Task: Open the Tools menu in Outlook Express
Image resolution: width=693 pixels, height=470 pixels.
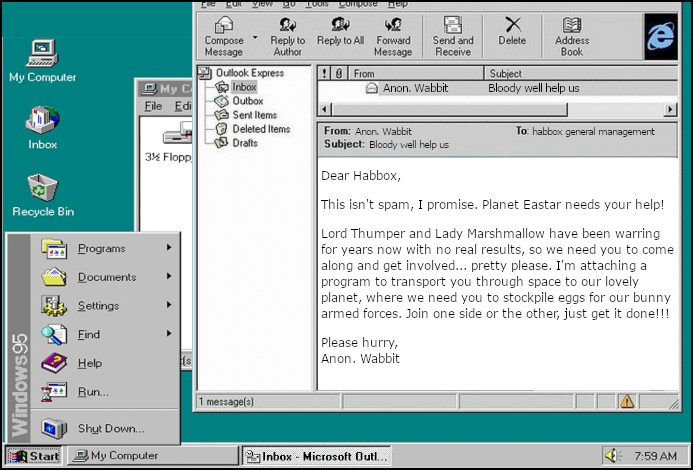Action: (x=316, y=4)
